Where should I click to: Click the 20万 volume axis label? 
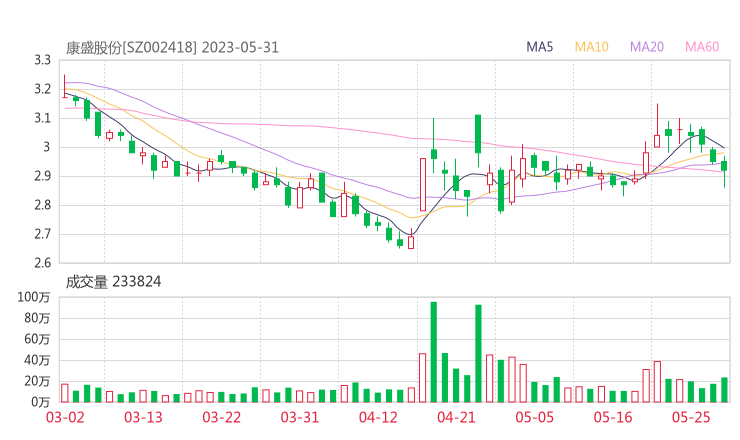37,381
